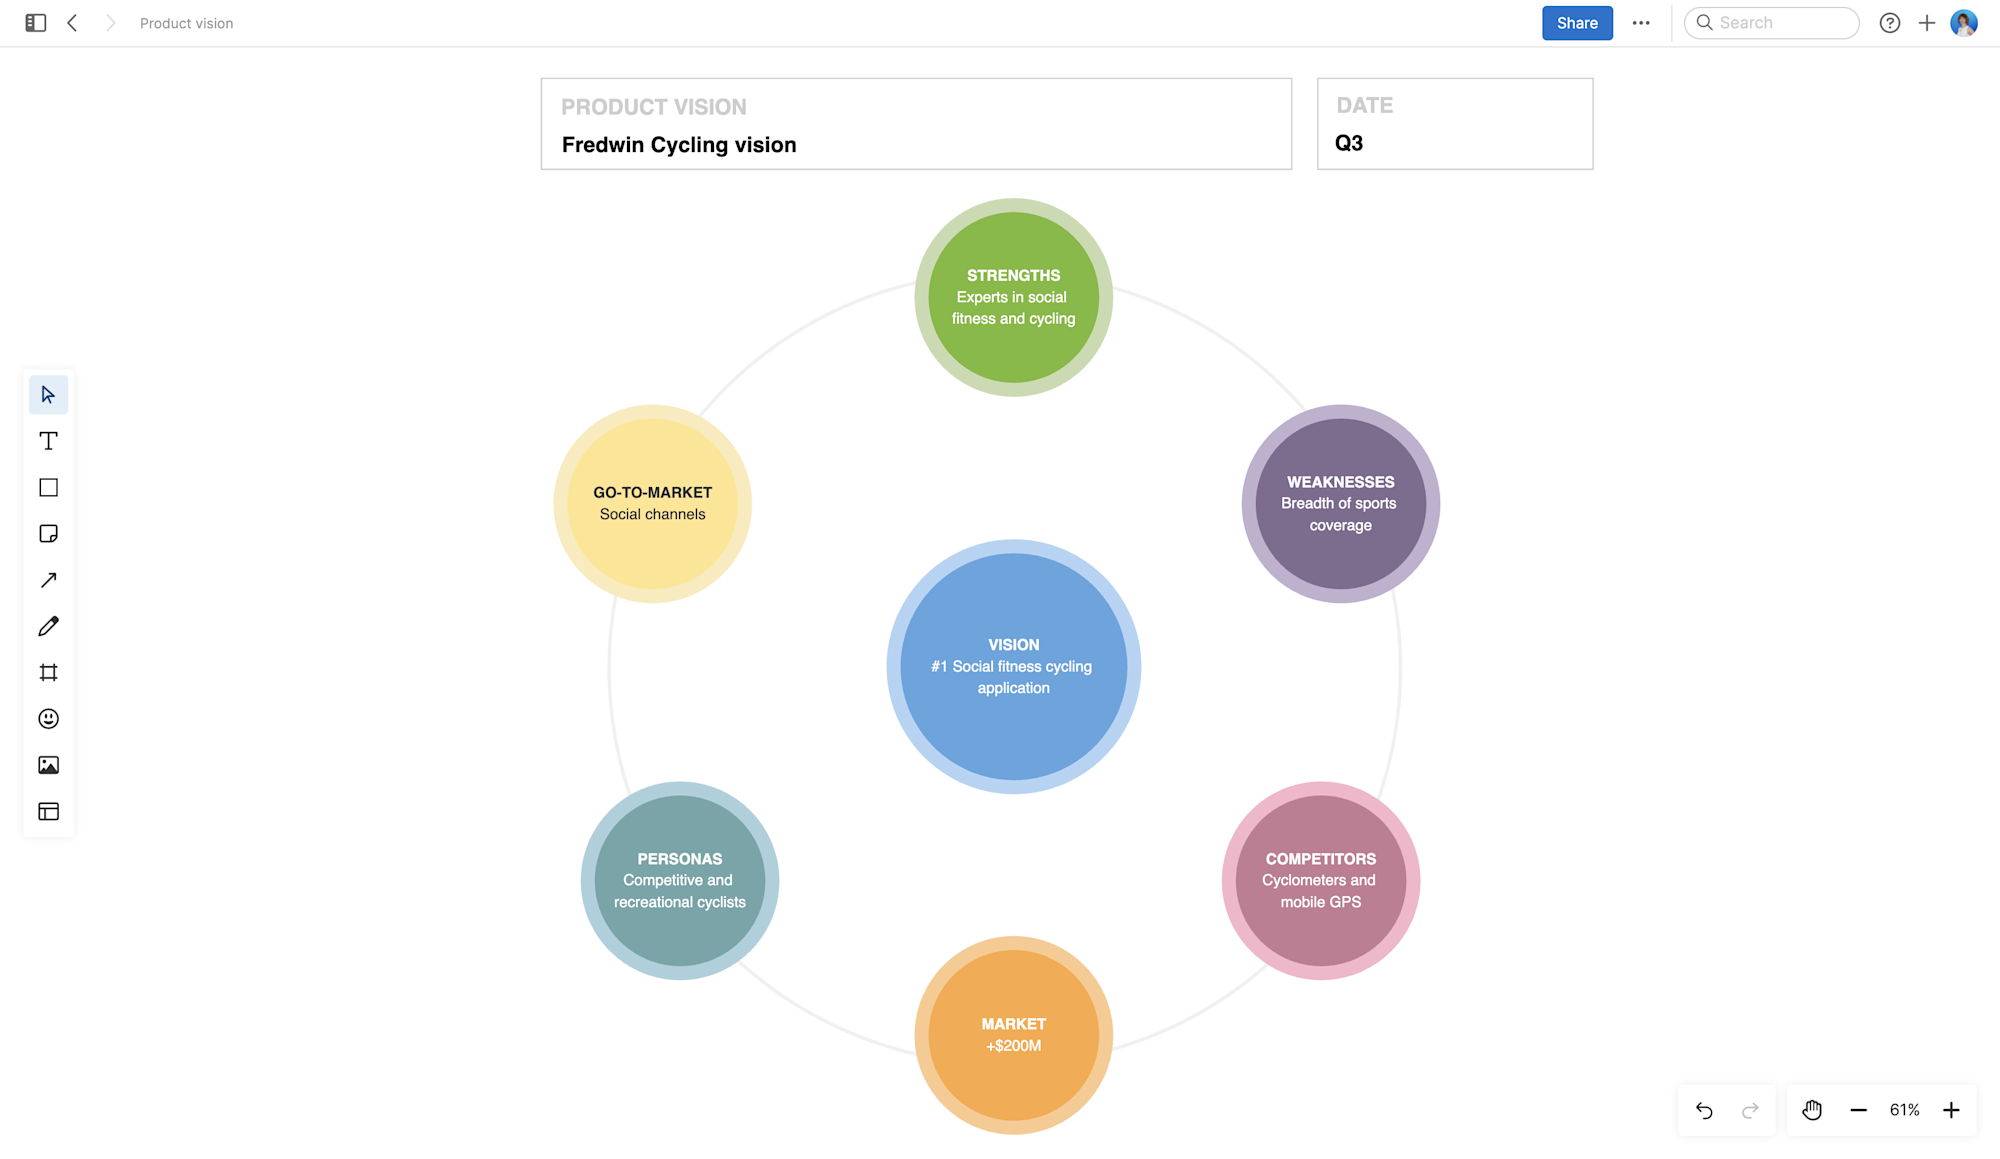Image resolution: width=2000 pixels, height=1159 pixels.
Task: Open the emoji sticker picker
Action: click(48, 719)
